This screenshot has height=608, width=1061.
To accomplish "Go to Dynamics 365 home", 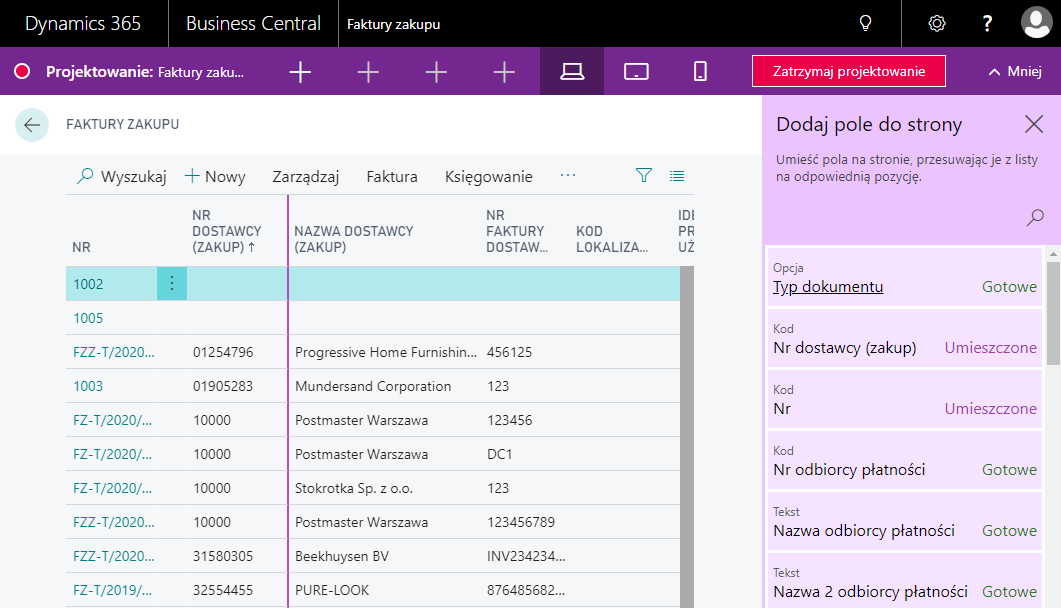I will (83, 24).
